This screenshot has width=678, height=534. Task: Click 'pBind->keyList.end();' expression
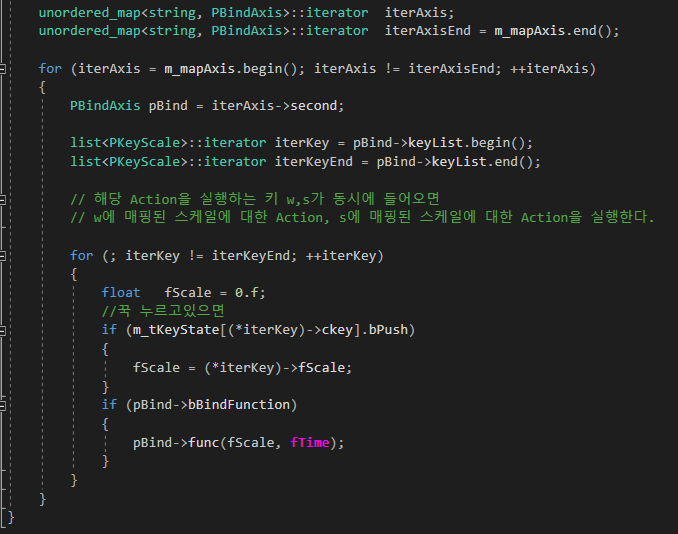[x=458, y=162]
